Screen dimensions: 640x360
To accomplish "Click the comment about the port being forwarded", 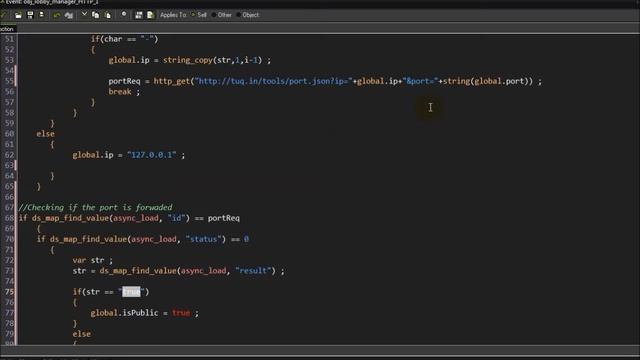I will (x=96, y=207).
